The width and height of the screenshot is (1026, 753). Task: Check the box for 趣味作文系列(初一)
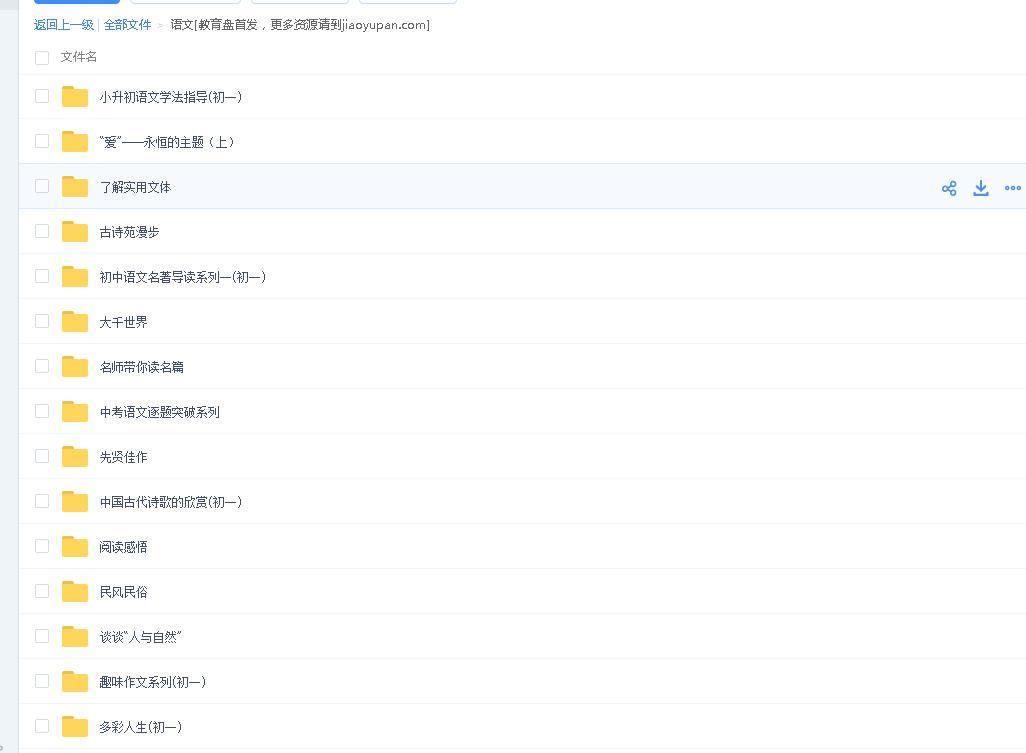pyautogui.click(x=42, y=681)
